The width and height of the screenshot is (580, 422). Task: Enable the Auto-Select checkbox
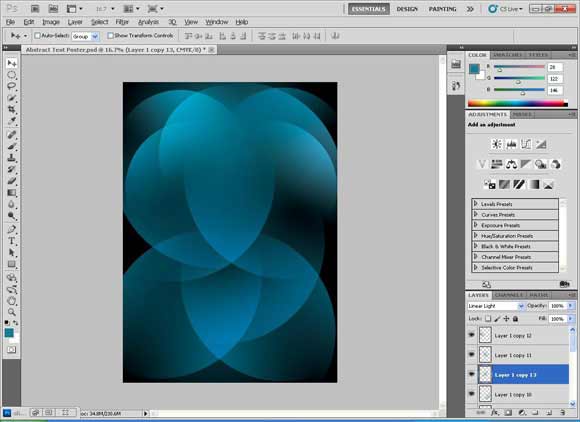pos(37,36)
